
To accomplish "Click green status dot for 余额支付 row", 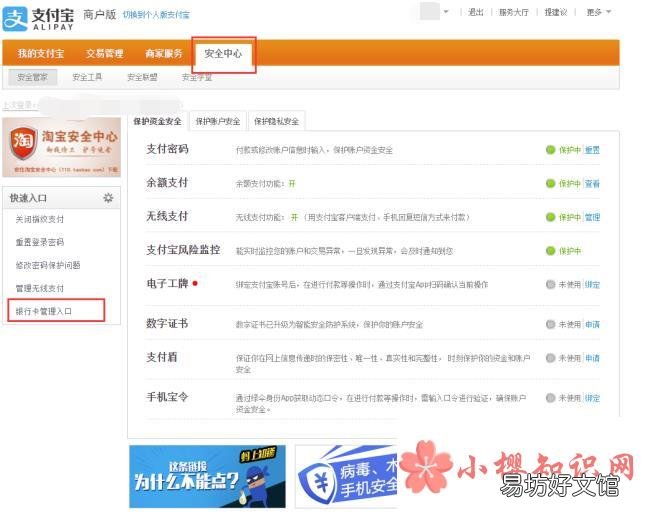I will coord(550,184).
